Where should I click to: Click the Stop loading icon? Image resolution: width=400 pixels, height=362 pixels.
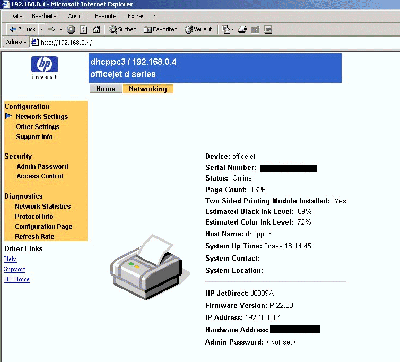(x=71, y=30)
